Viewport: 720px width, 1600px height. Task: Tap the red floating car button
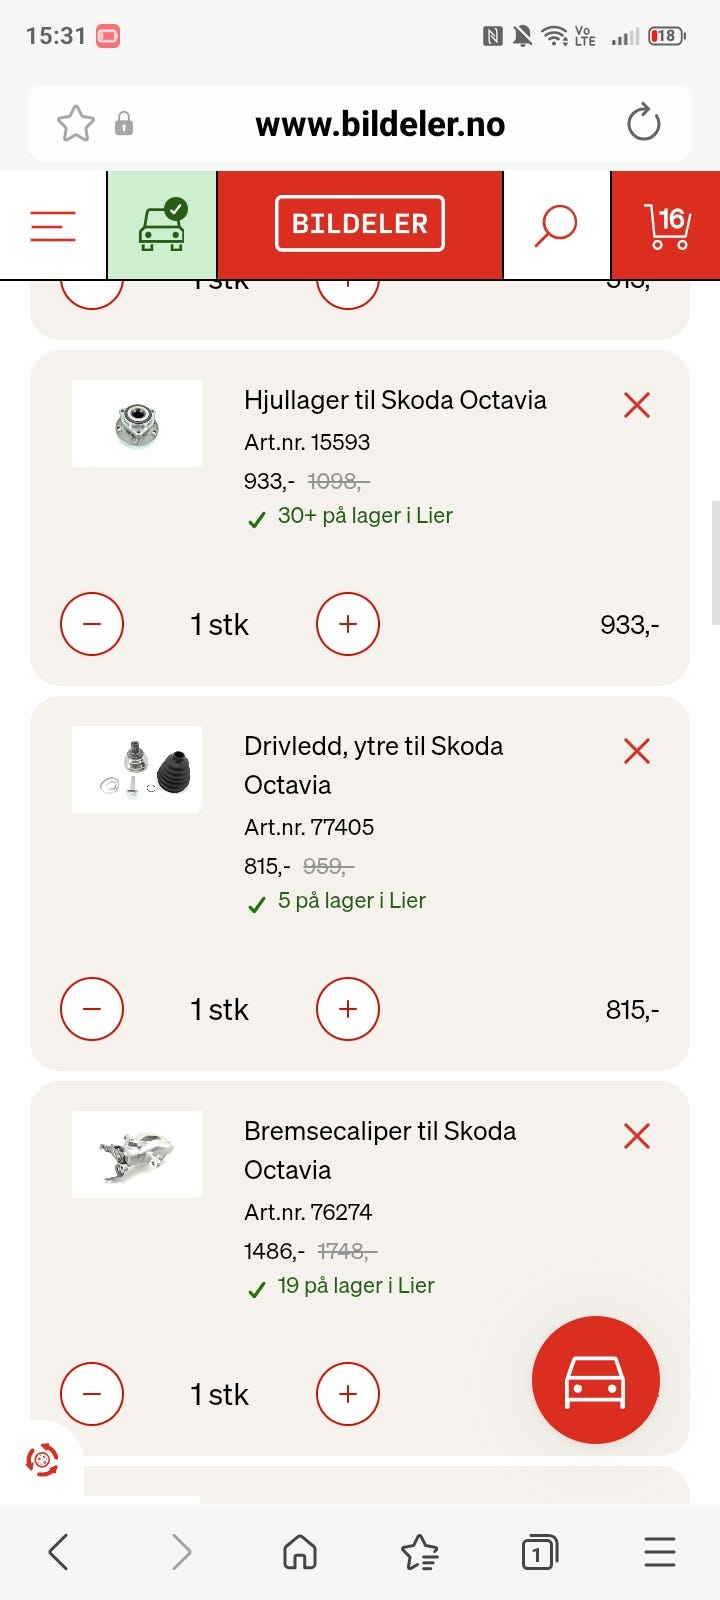coord(596,1380)
